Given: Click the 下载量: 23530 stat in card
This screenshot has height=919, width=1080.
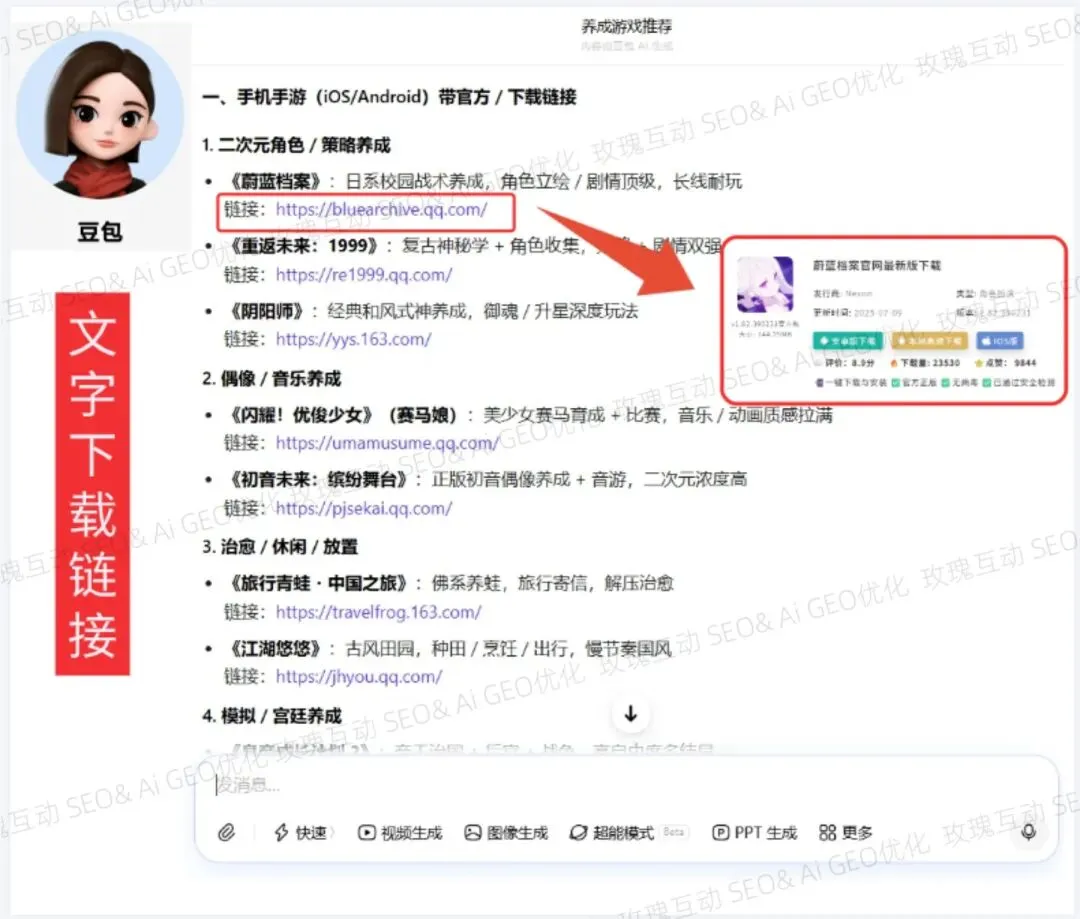Looking at the screenshot, I should 925,363.
